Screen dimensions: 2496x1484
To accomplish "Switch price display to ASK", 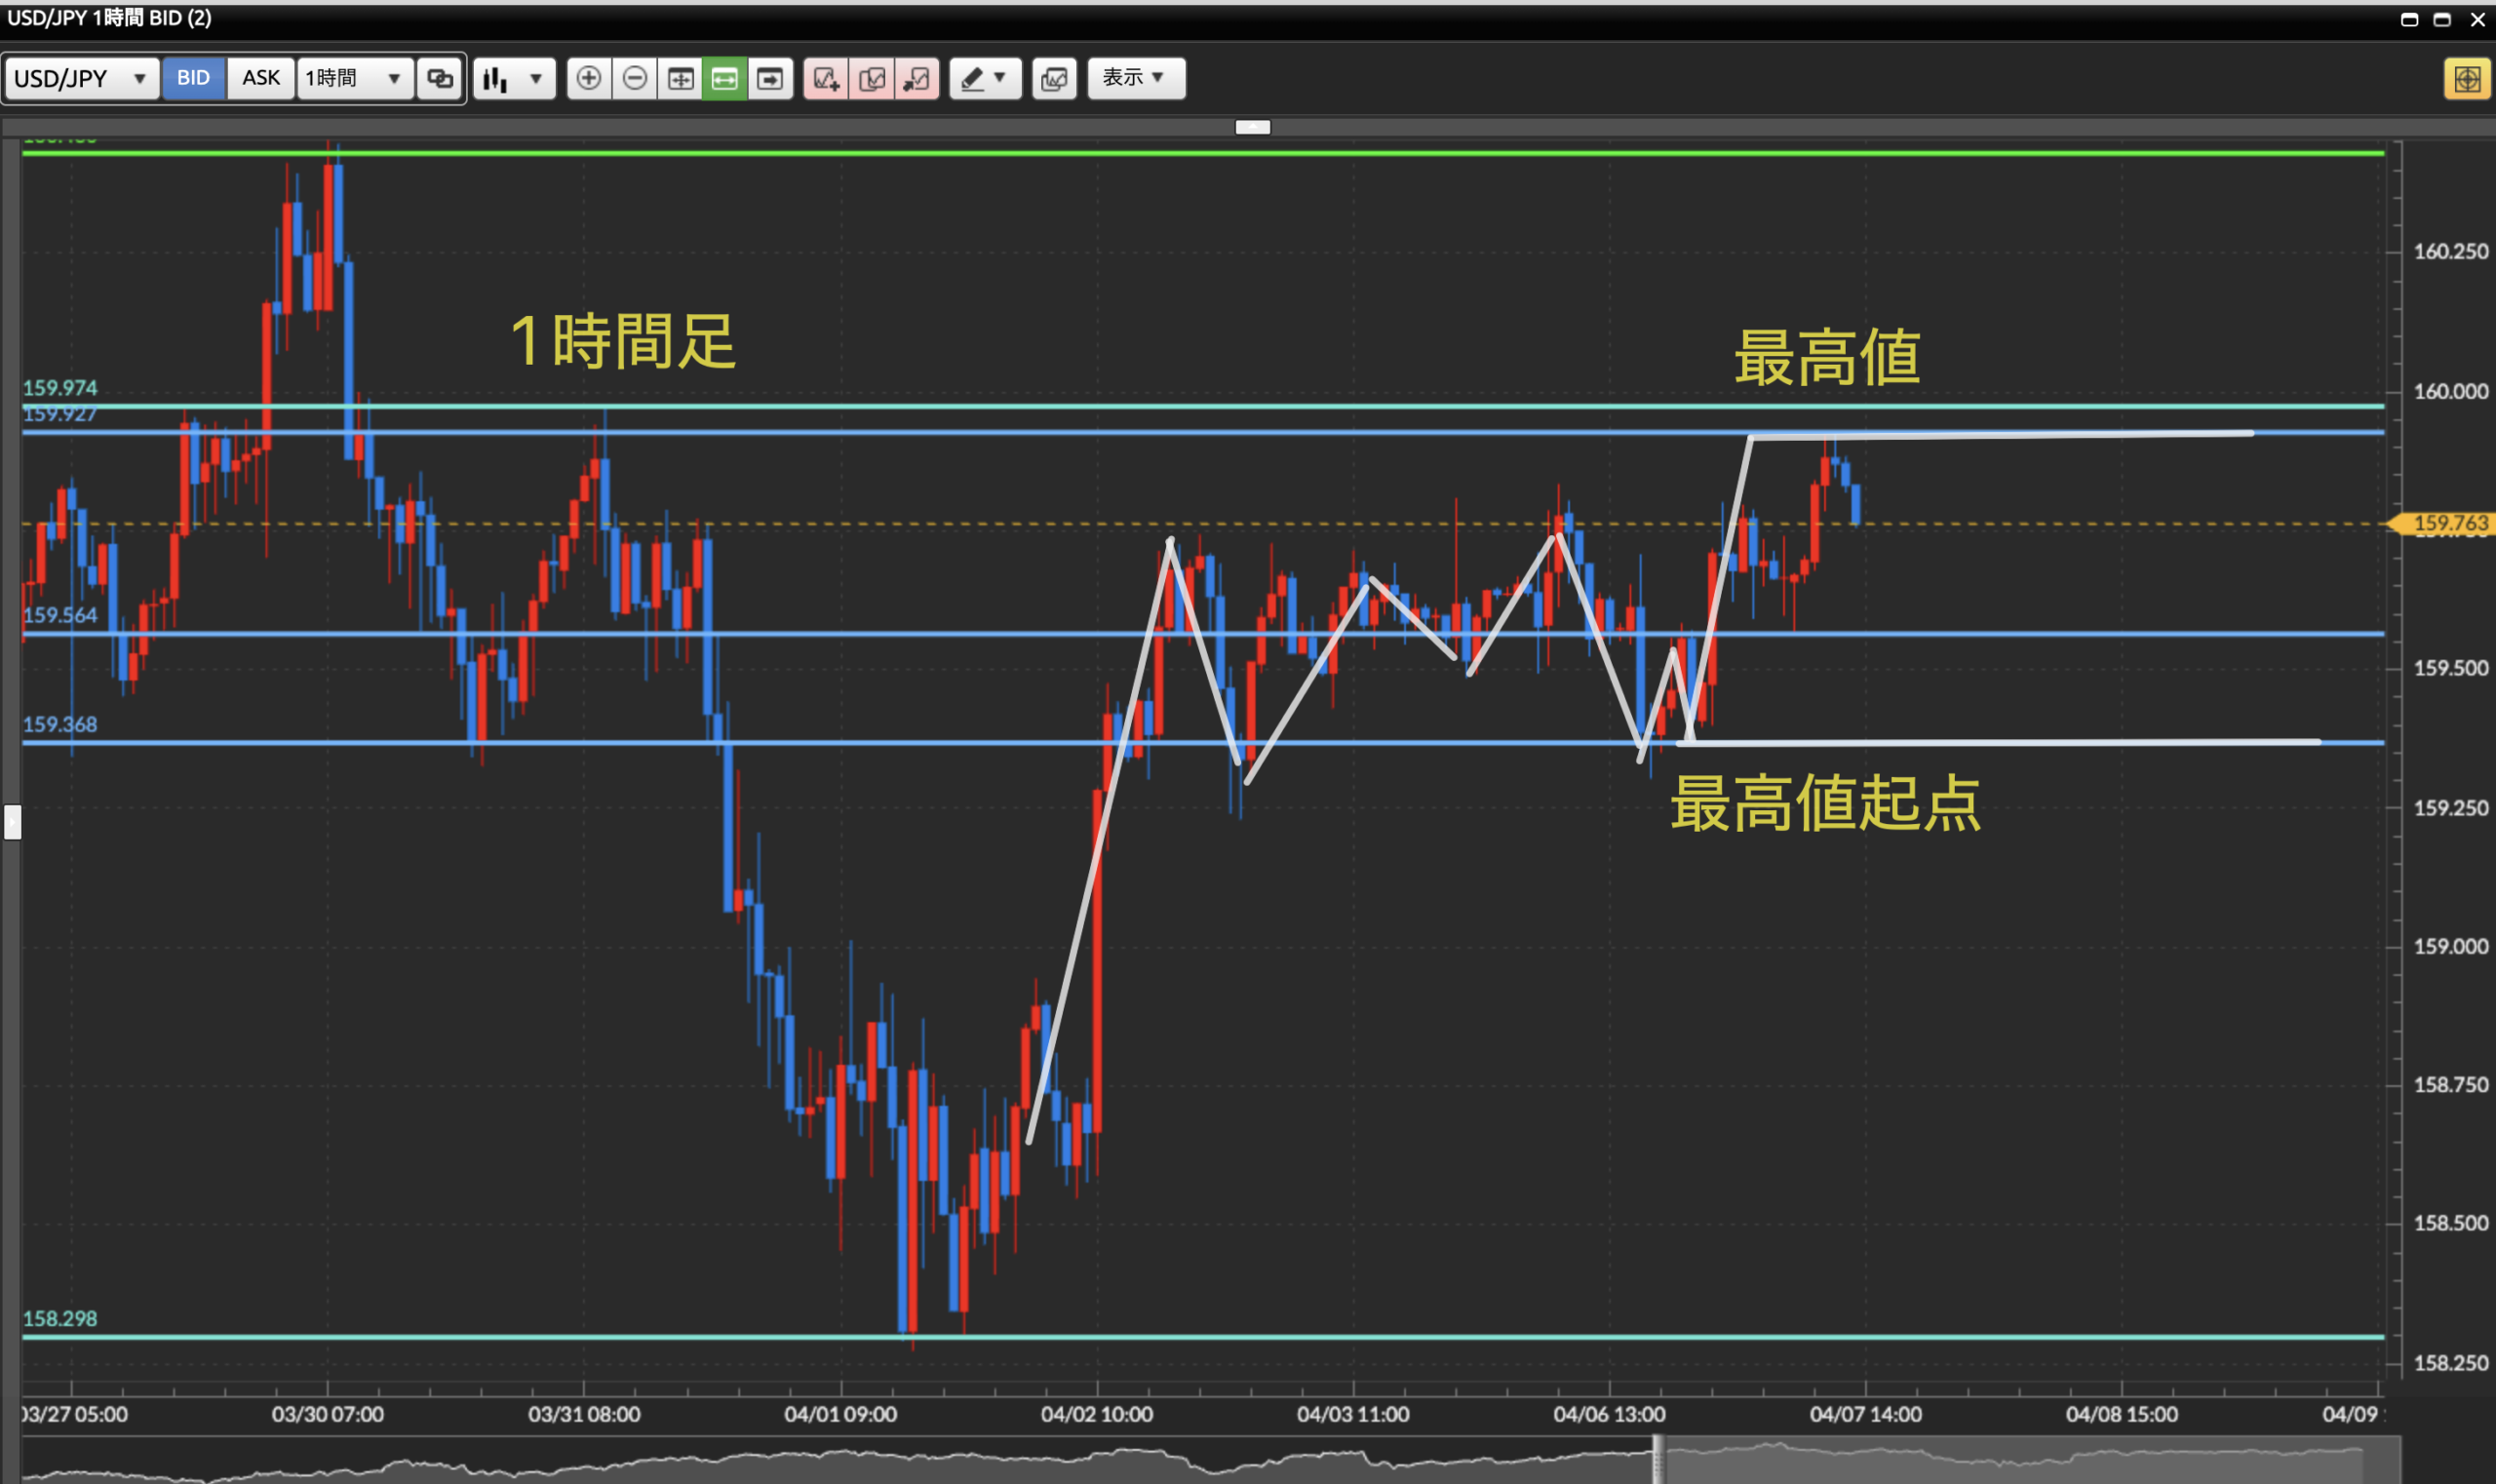I will click(x=261, y=78).
